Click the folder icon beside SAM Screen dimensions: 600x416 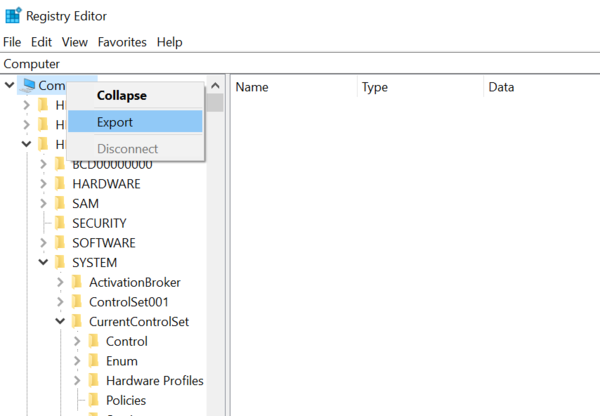[60, 203]
